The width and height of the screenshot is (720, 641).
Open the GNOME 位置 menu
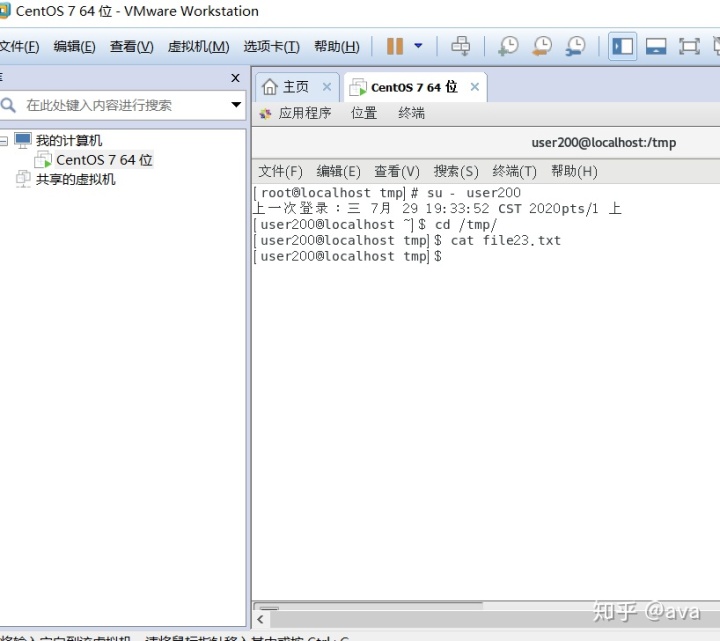click(364, 113)
